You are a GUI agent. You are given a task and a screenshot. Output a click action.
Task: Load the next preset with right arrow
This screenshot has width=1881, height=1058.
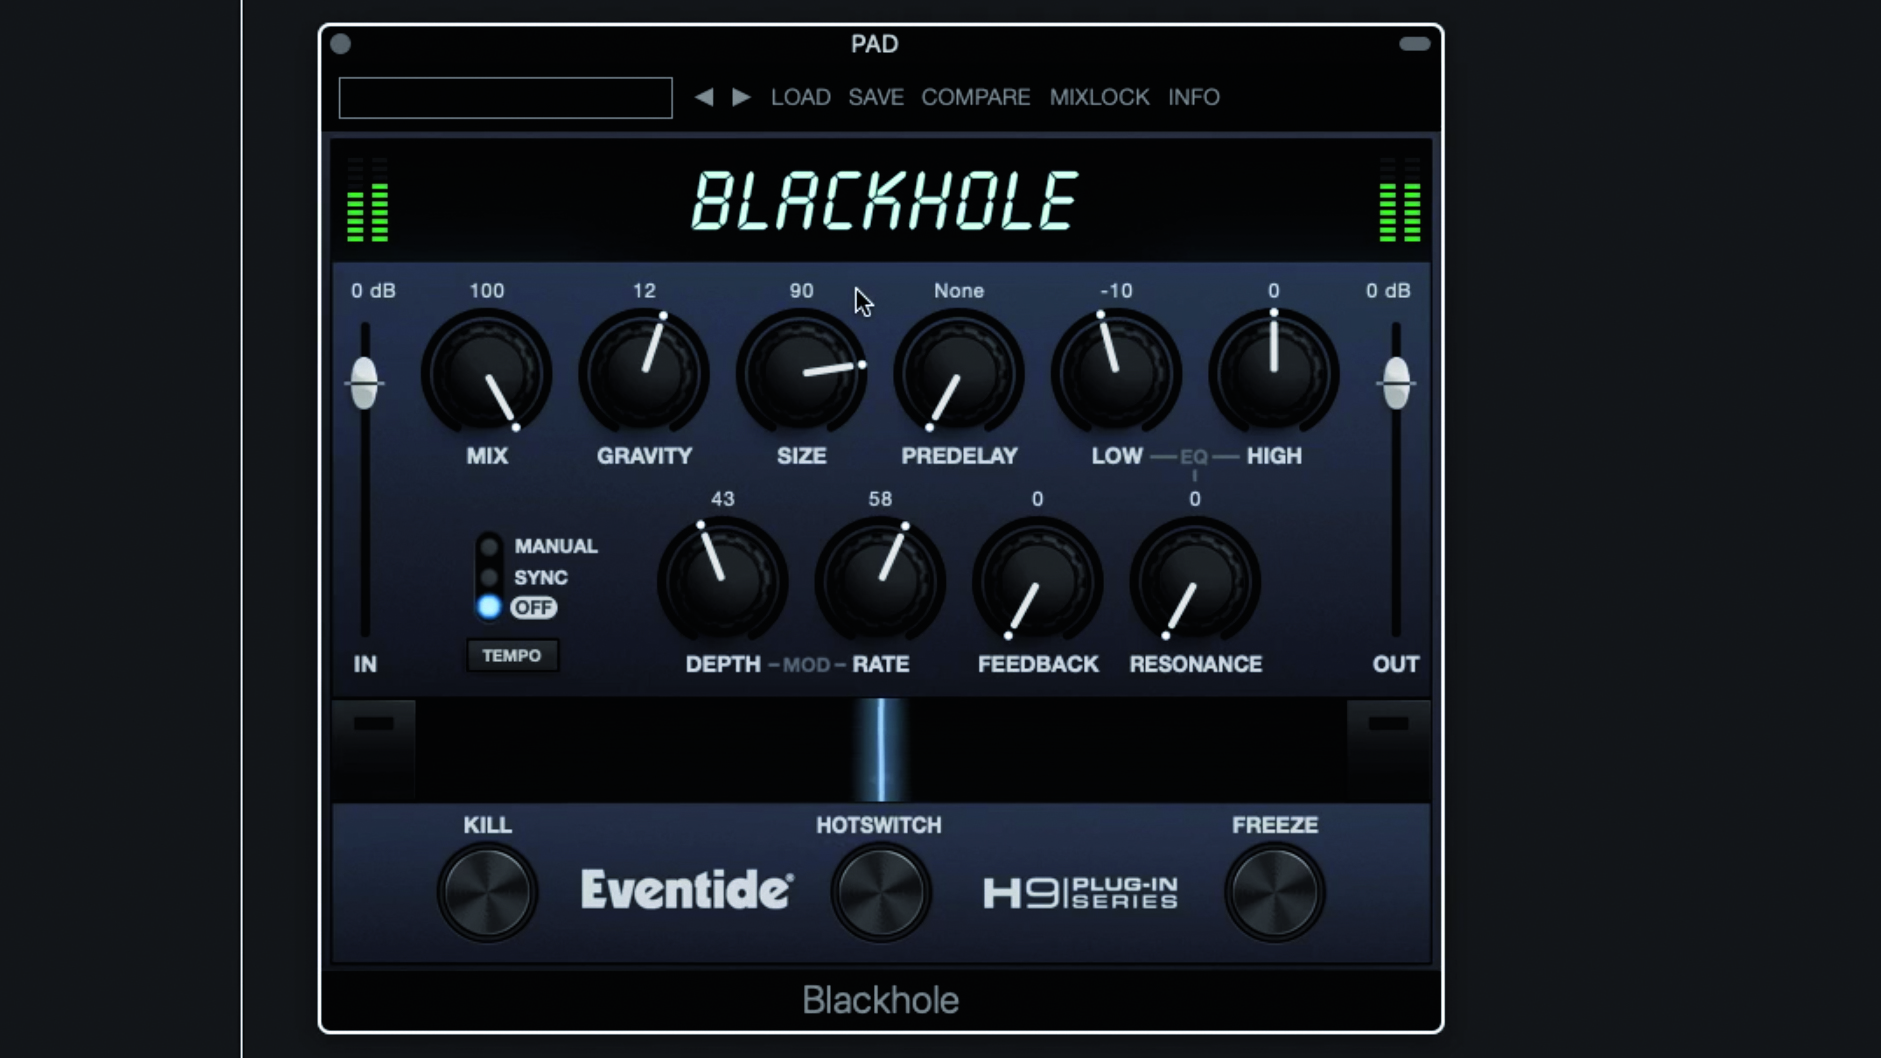pyautogui.click(x=741, y=97)
